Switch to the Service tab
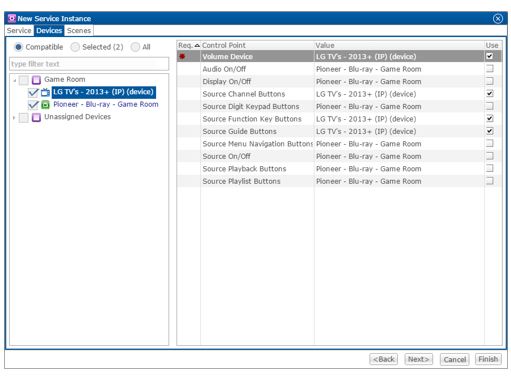Viewport: 511px width, 377px height. [19, 31]
